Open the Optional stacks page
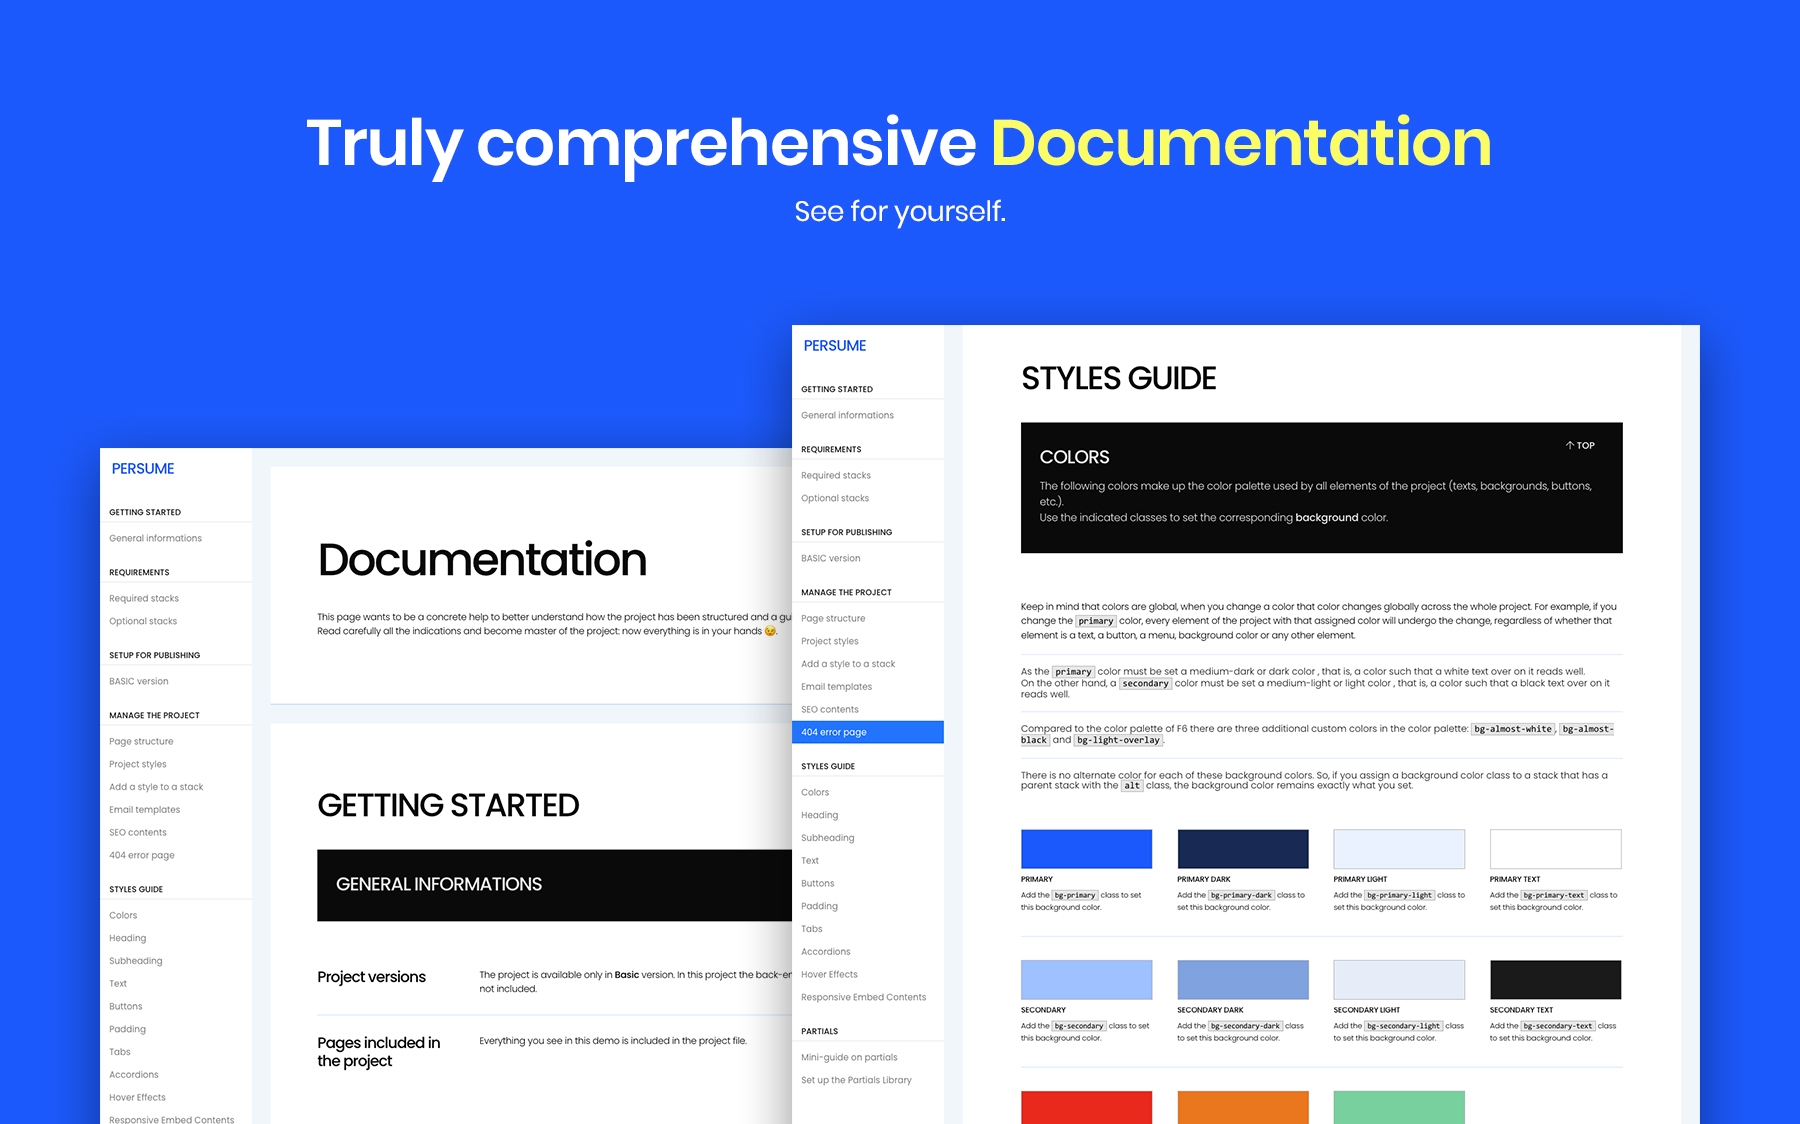The image size is (1800, 1124). tap(833, 497)
